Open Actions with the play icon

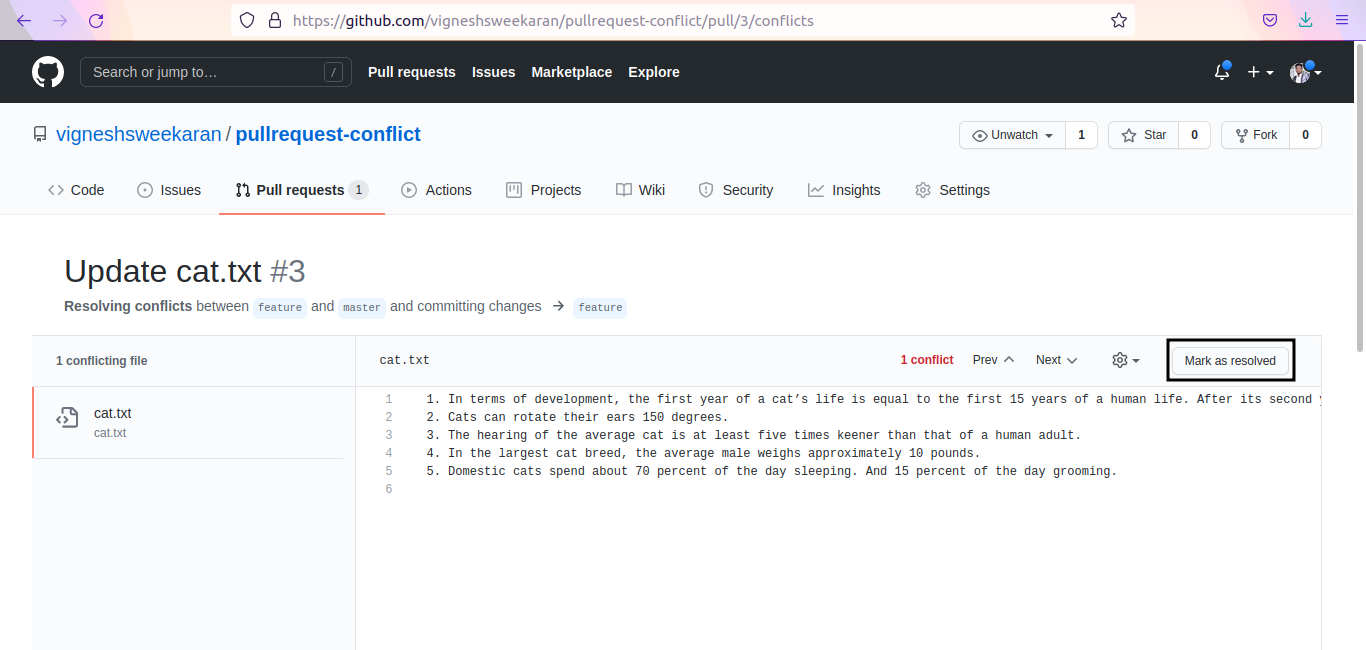pyautogui.click(x=409, y=190)
